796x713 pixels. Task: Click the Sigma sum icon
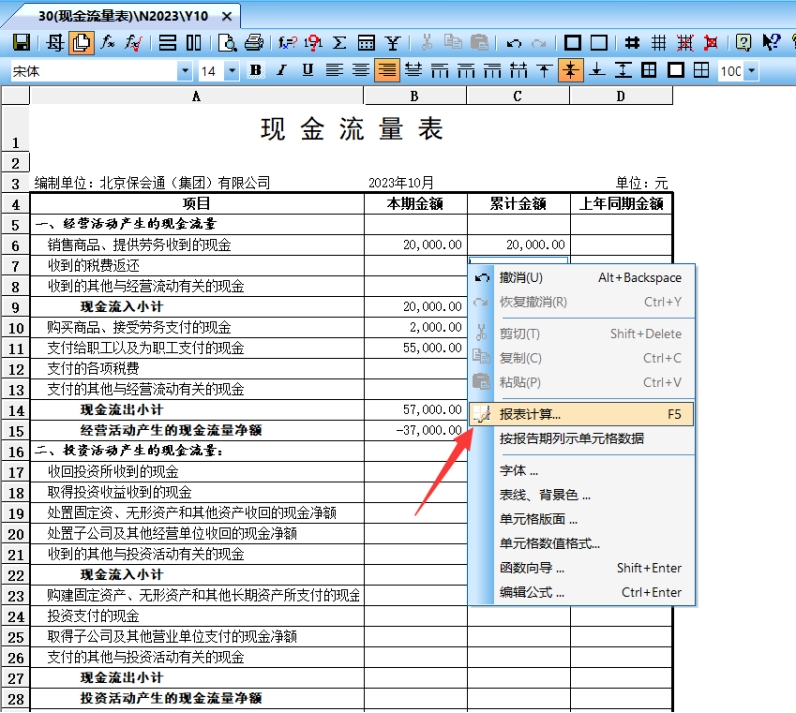[x=340, y=43]
